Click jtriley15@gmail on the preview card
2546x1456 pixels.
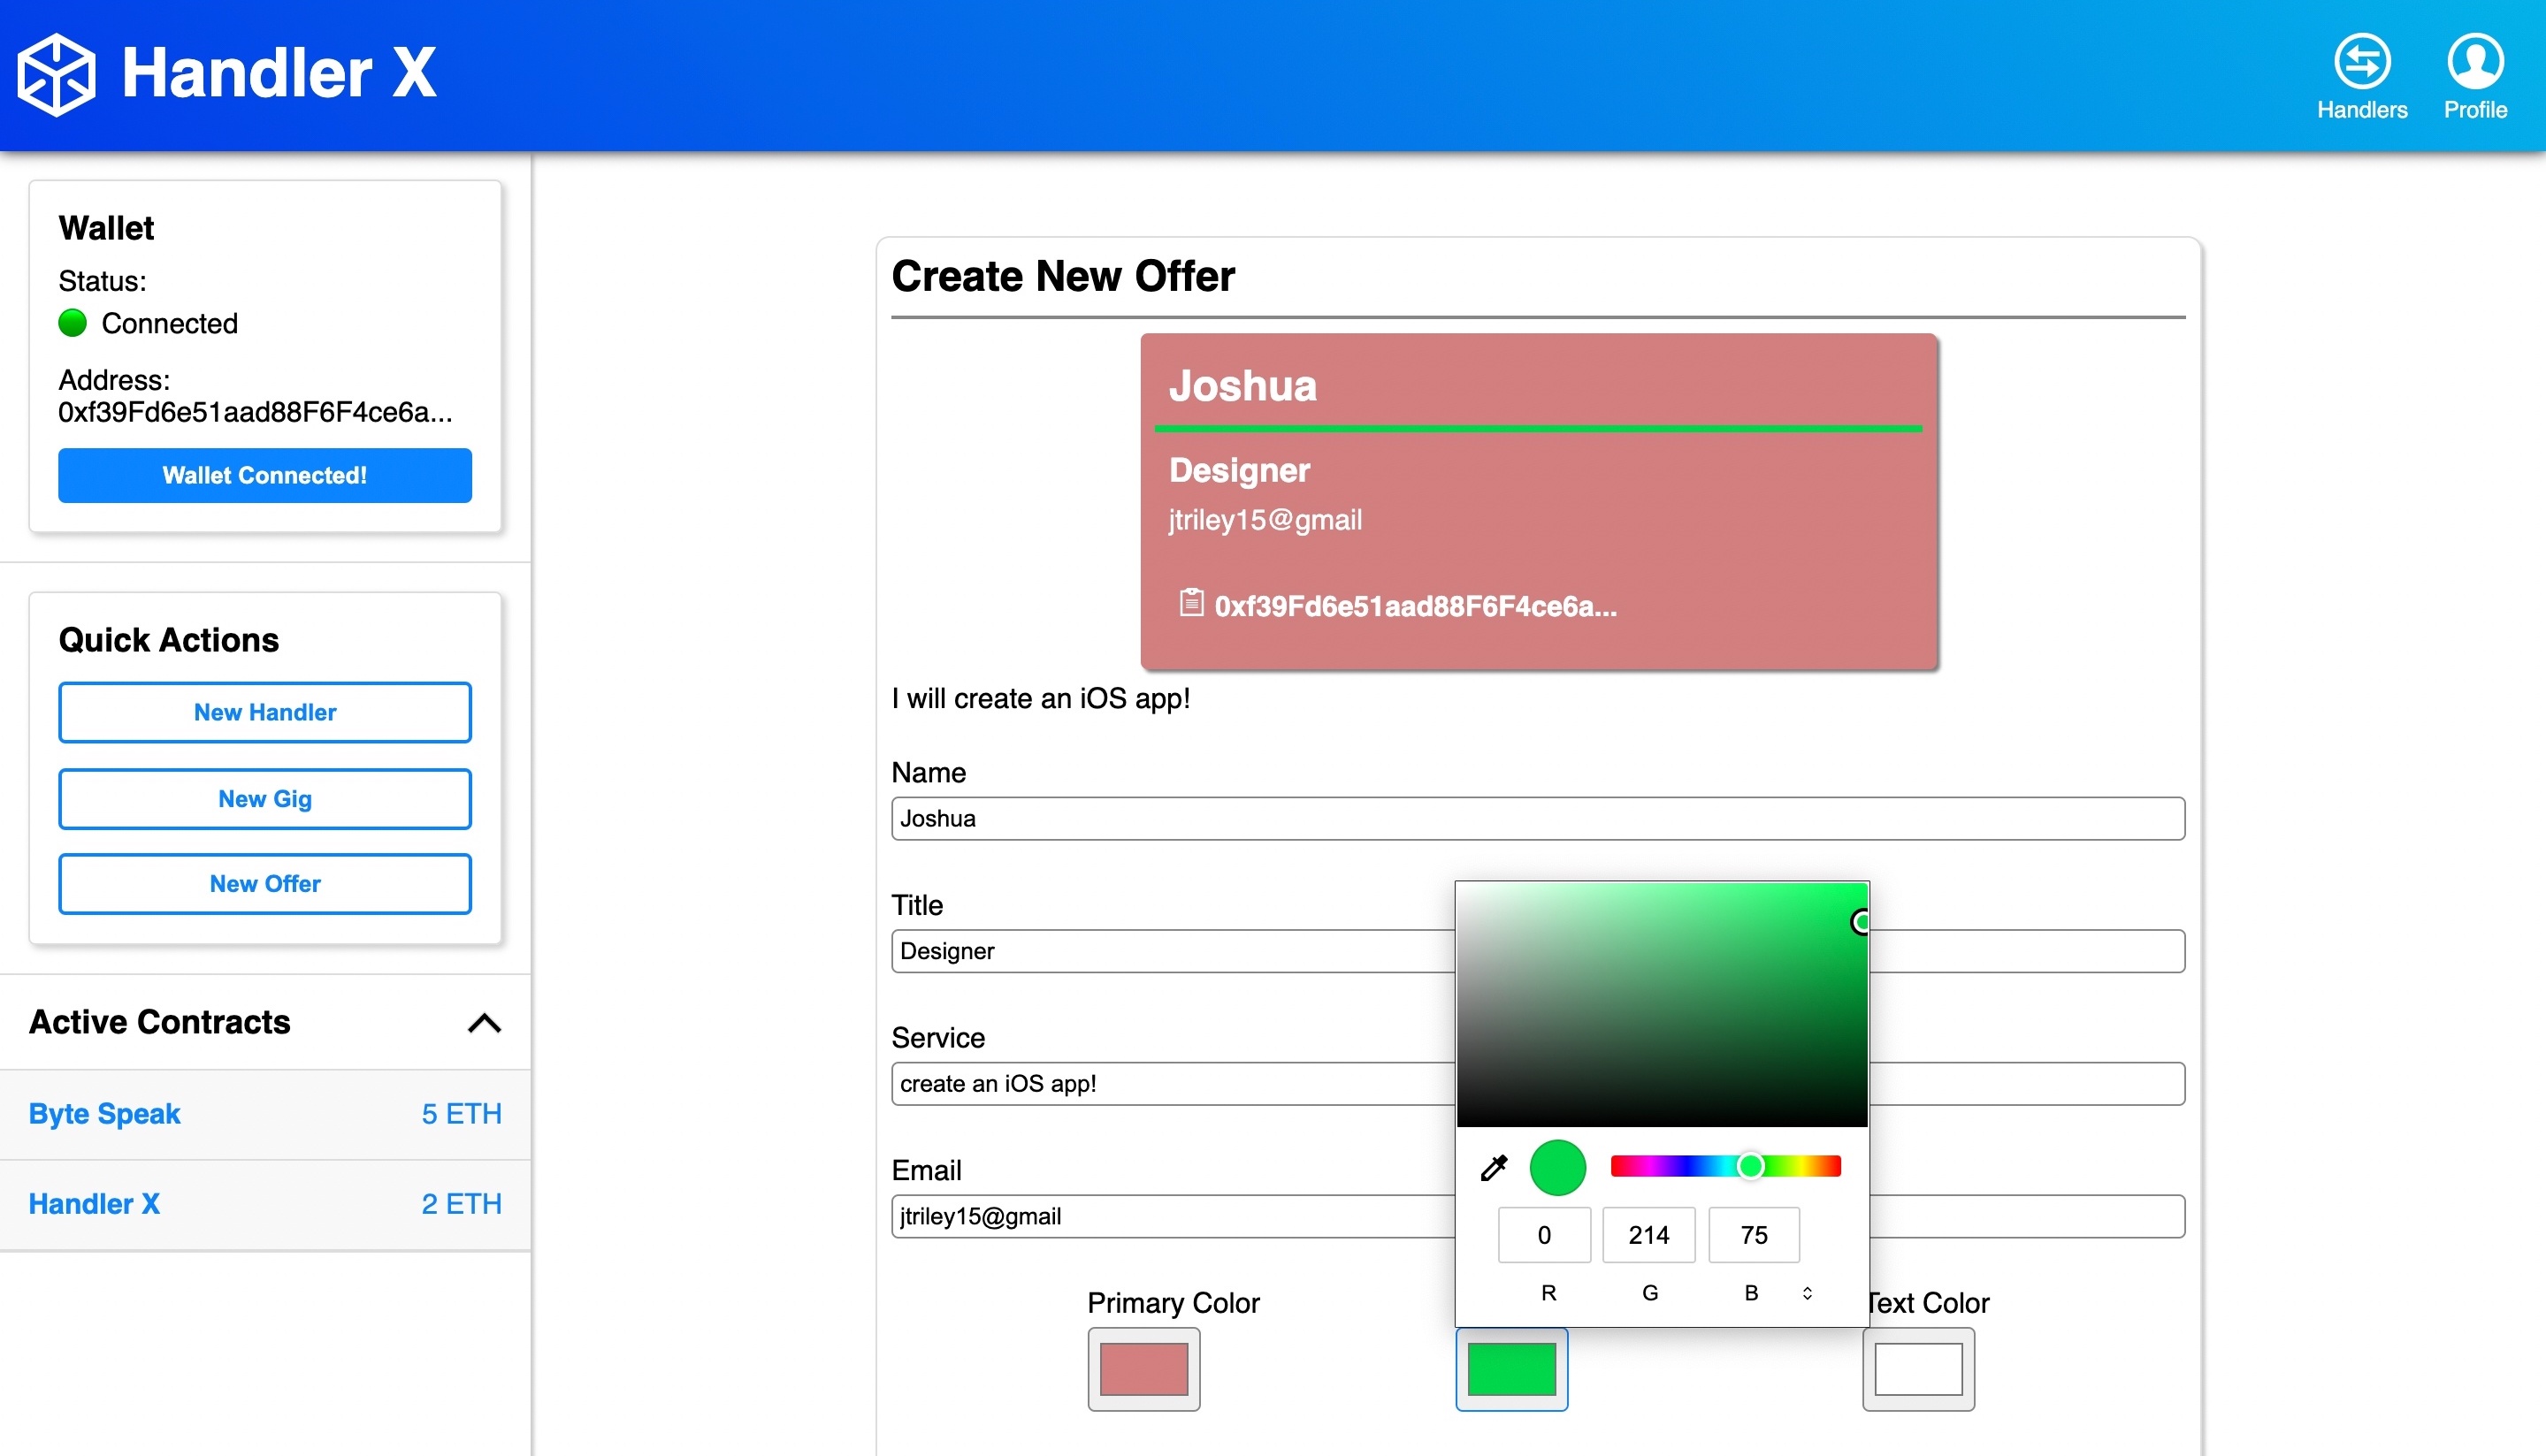pos(1265,520)
